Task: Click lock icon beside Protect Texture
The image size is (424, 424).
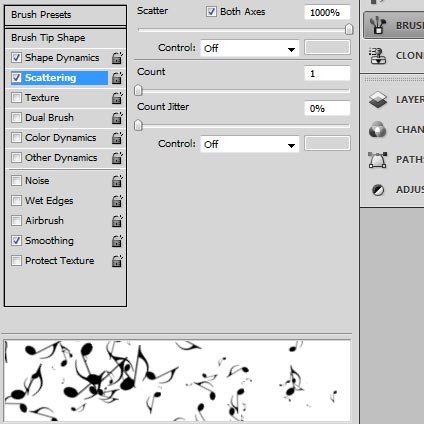Action: [117, 261]
